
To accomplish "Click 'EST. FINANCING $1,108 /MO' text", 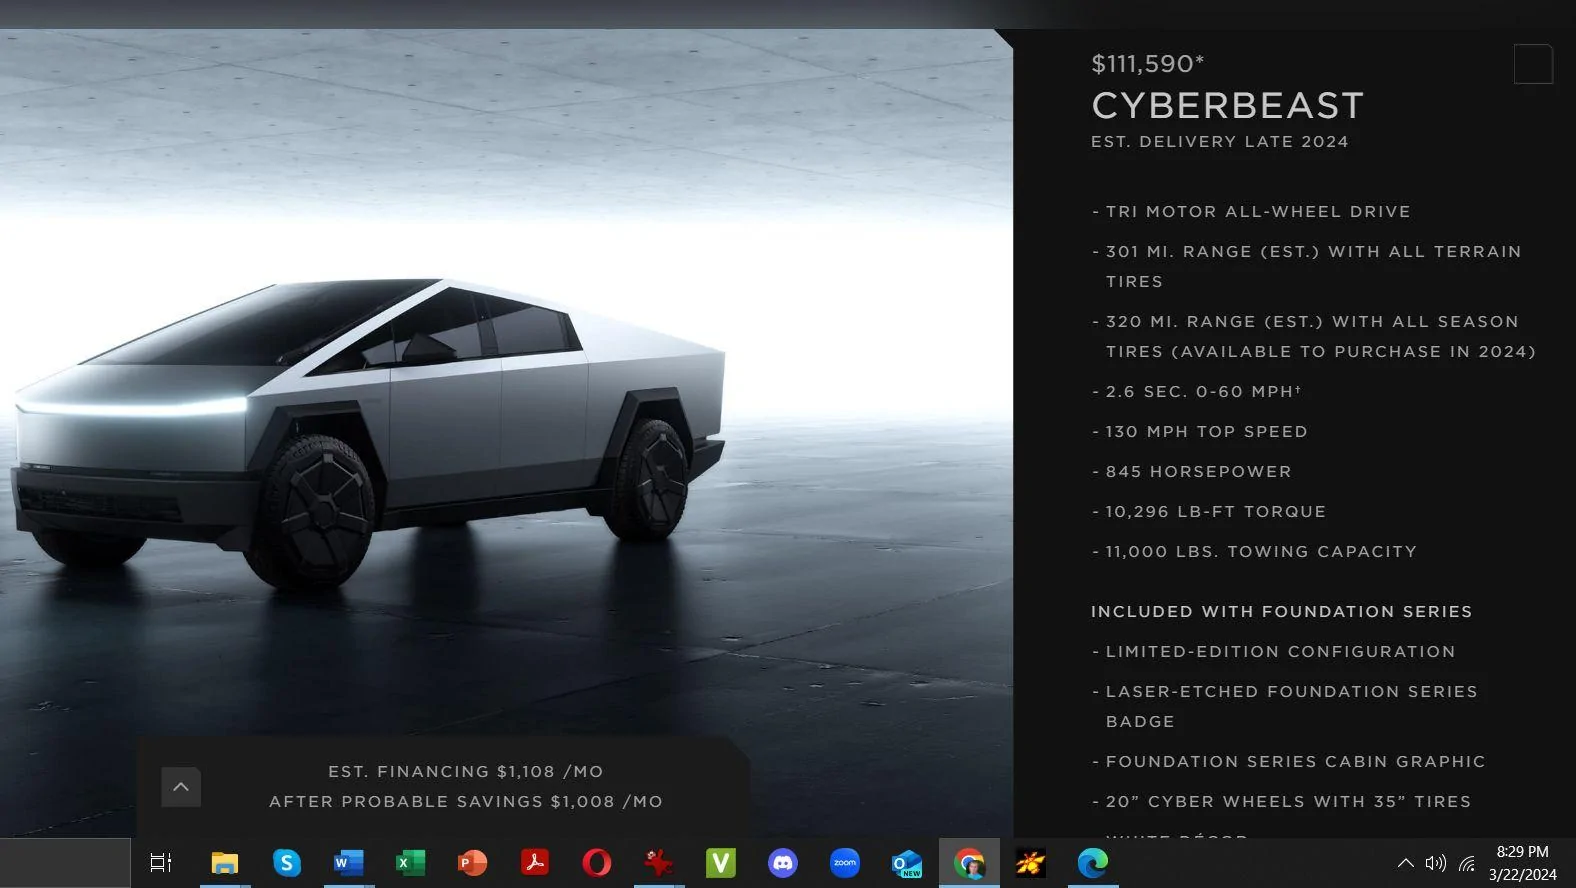I will pos(466,772).
